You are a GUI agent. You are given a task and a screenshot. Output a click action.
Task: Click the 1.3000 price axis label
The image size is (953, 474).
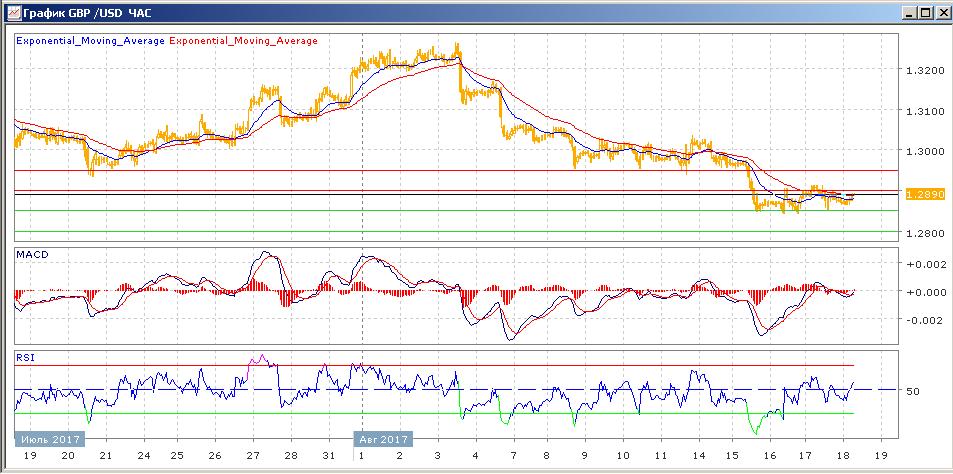(921, 152)
